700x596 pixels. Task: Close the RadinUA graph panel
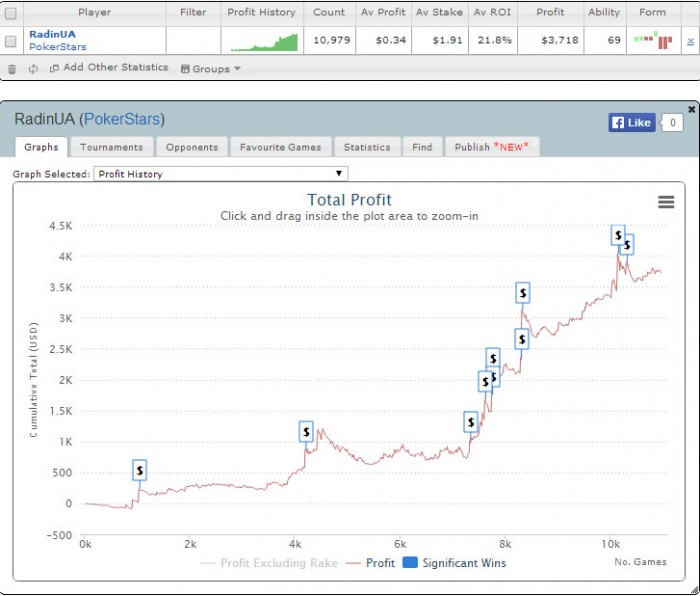(692, 109)
